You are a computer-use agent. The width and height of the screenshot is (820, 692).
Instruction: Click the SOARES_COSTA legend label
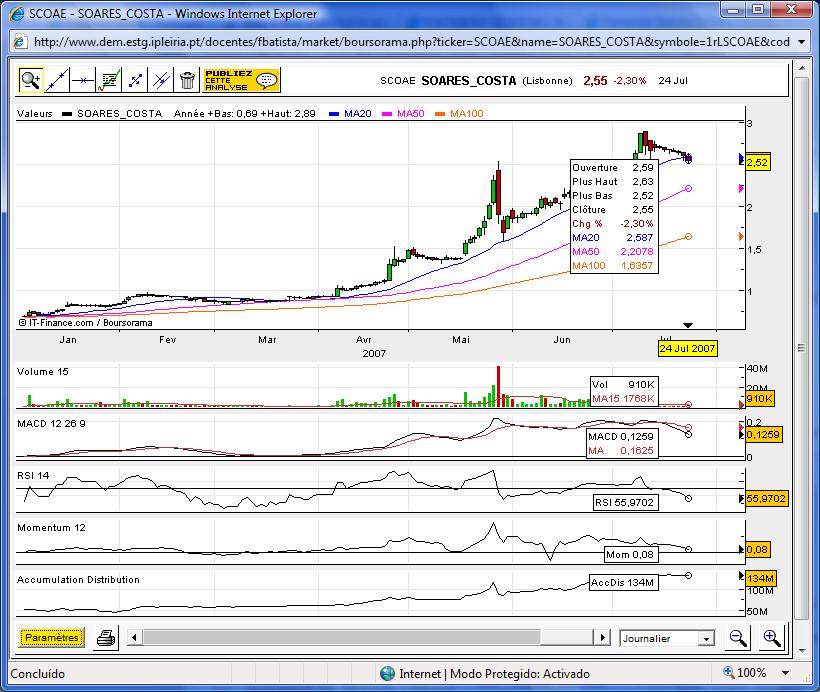tap(120, 114)
